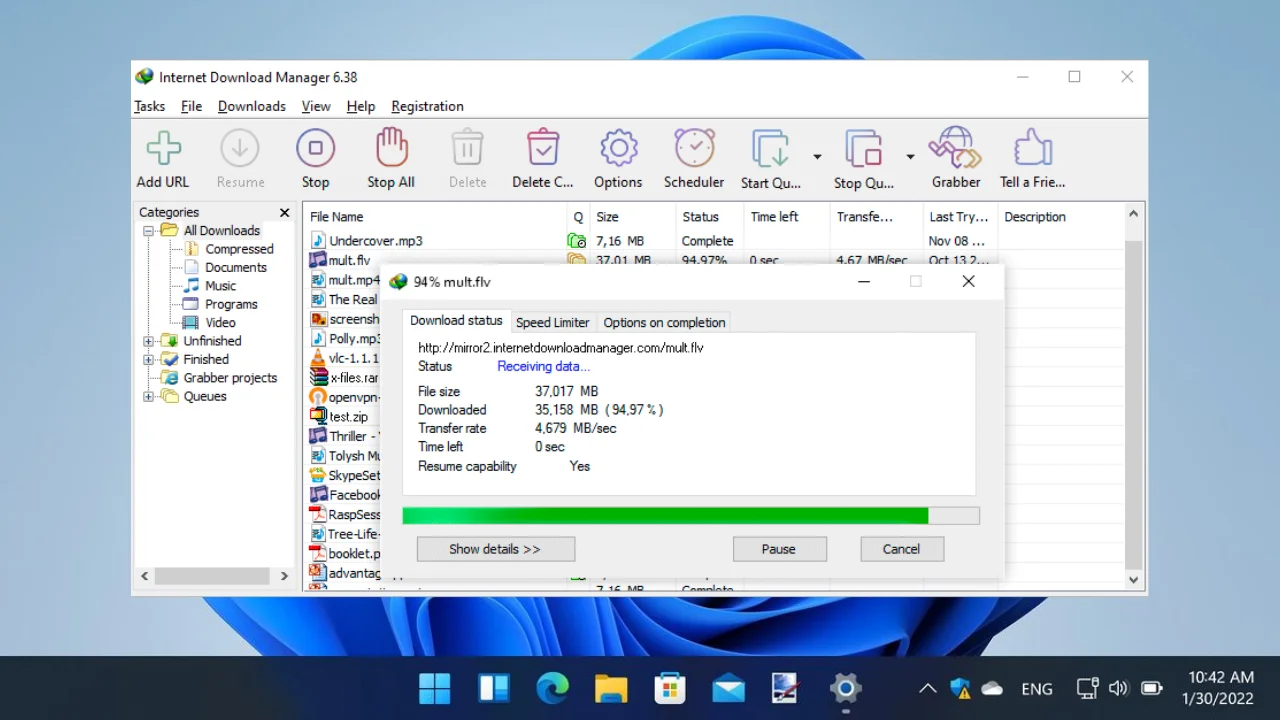Select the Programs category
Image resolution: width=1280 pixels, height=720 pixels.
click(x=231, y=304)
